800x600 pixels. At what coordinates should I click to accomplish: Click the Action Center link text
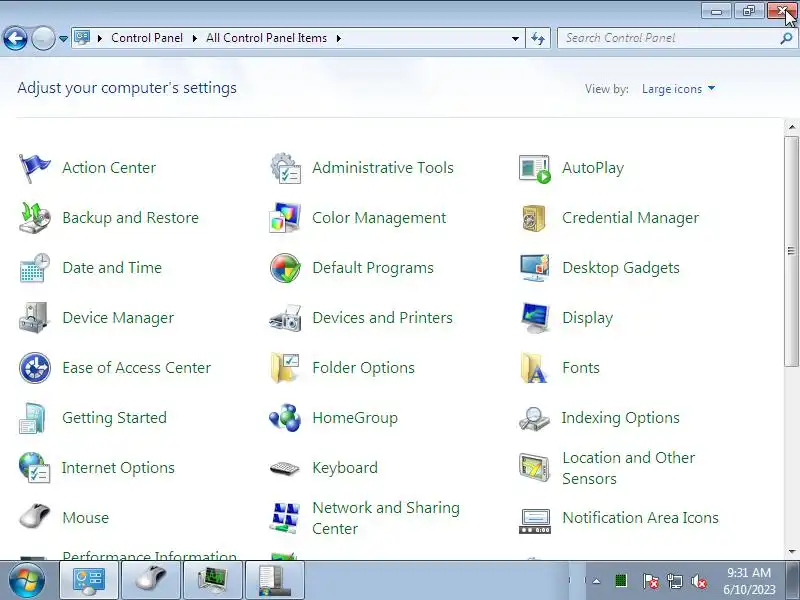point(109,168)
